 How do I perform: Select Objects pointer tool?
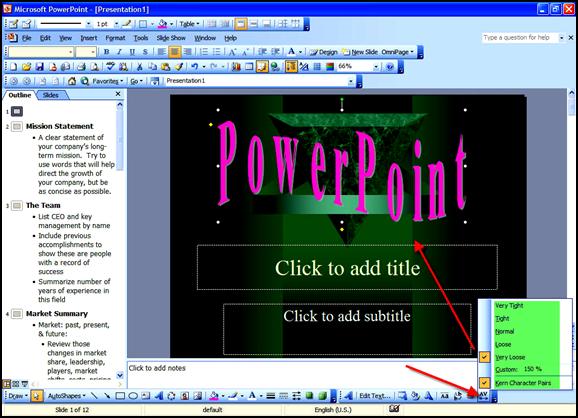point(36,396)
